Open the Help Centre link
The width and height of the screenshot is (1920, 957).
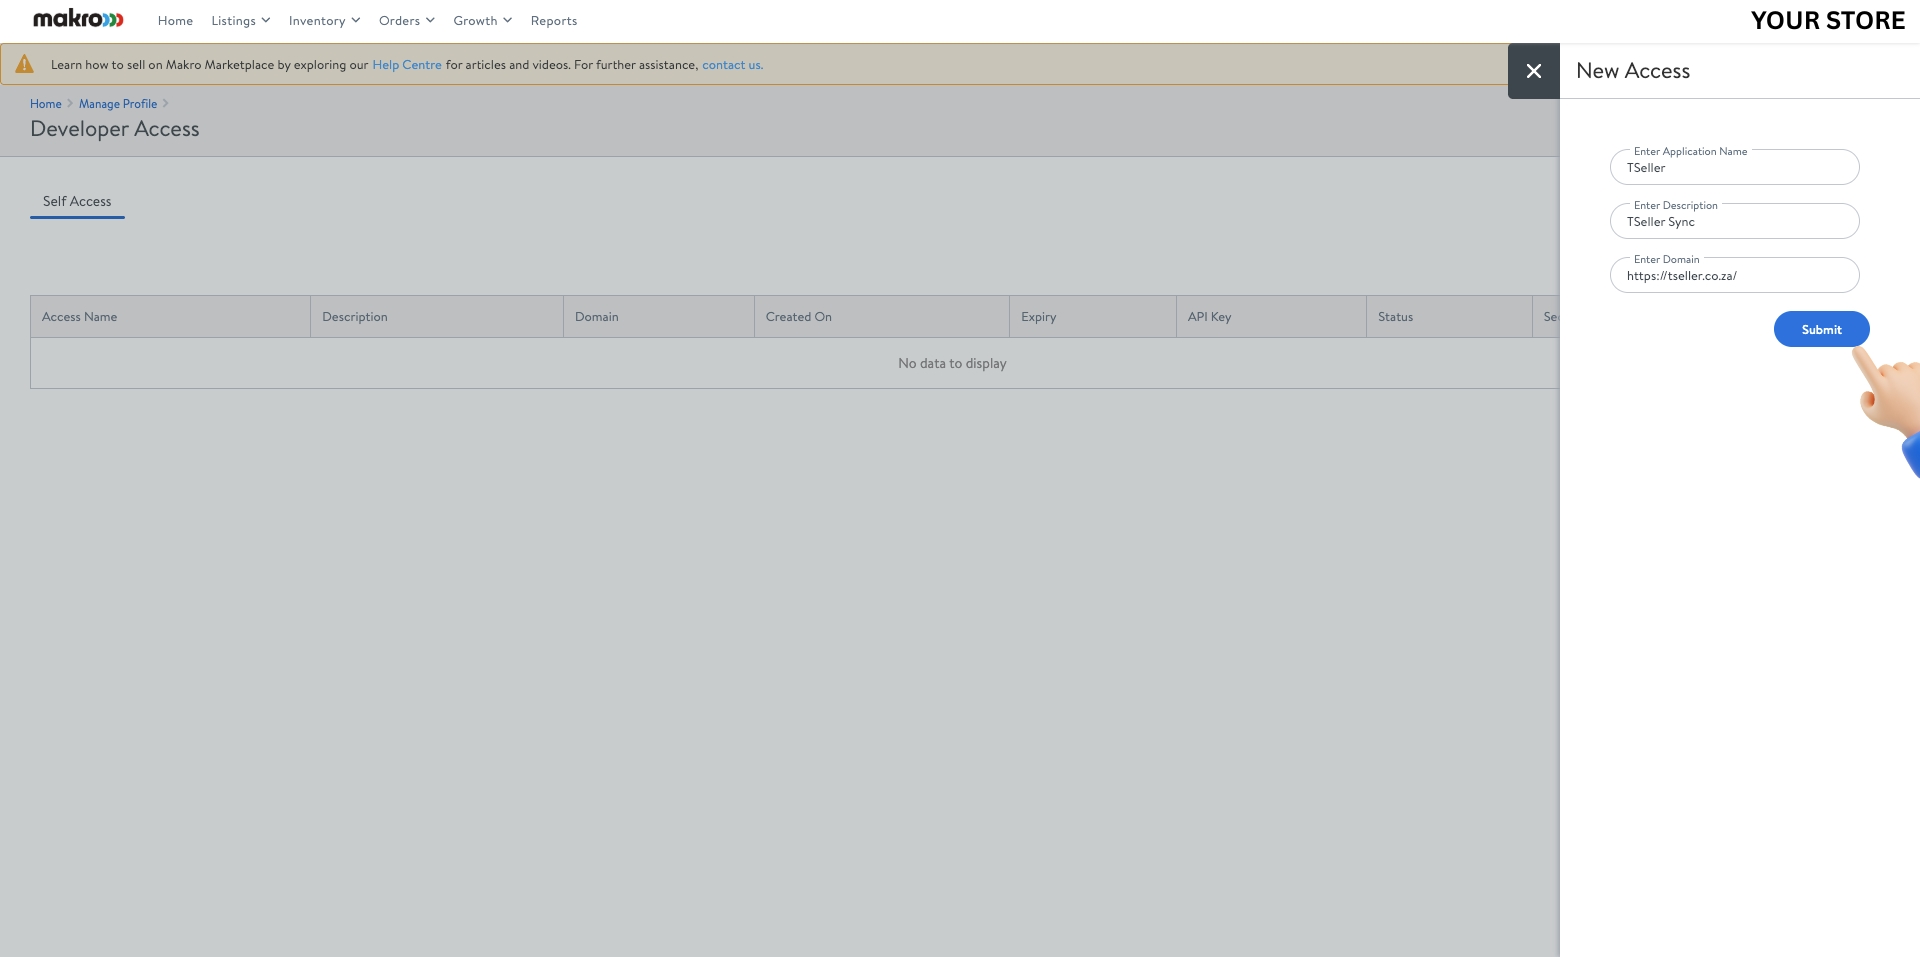(406, 64)
